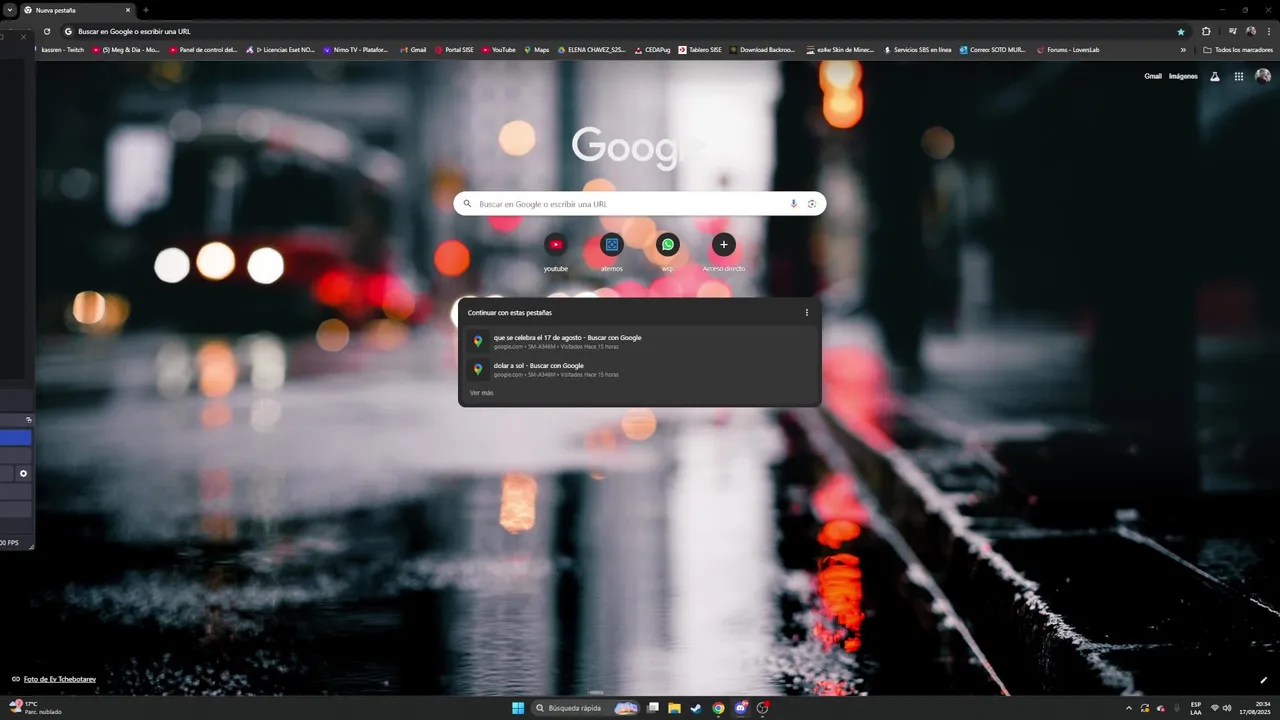1280x720 pixels.
Task: Click the Google logo
Action: (x=640, y=146)
